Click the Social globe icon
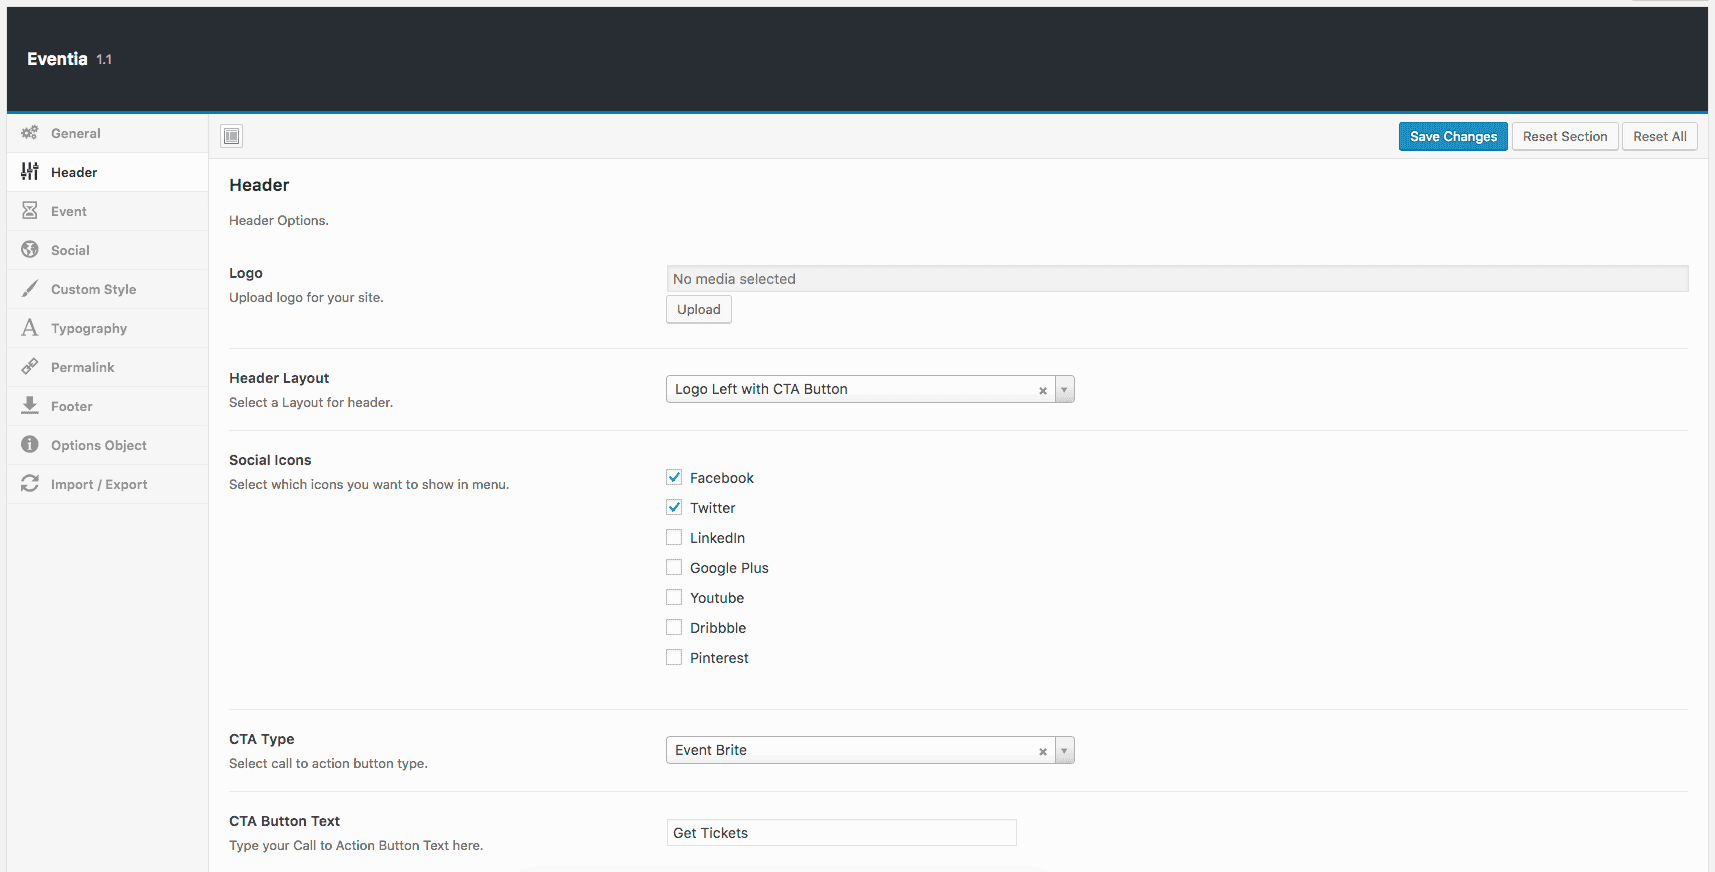 [30, 250]
